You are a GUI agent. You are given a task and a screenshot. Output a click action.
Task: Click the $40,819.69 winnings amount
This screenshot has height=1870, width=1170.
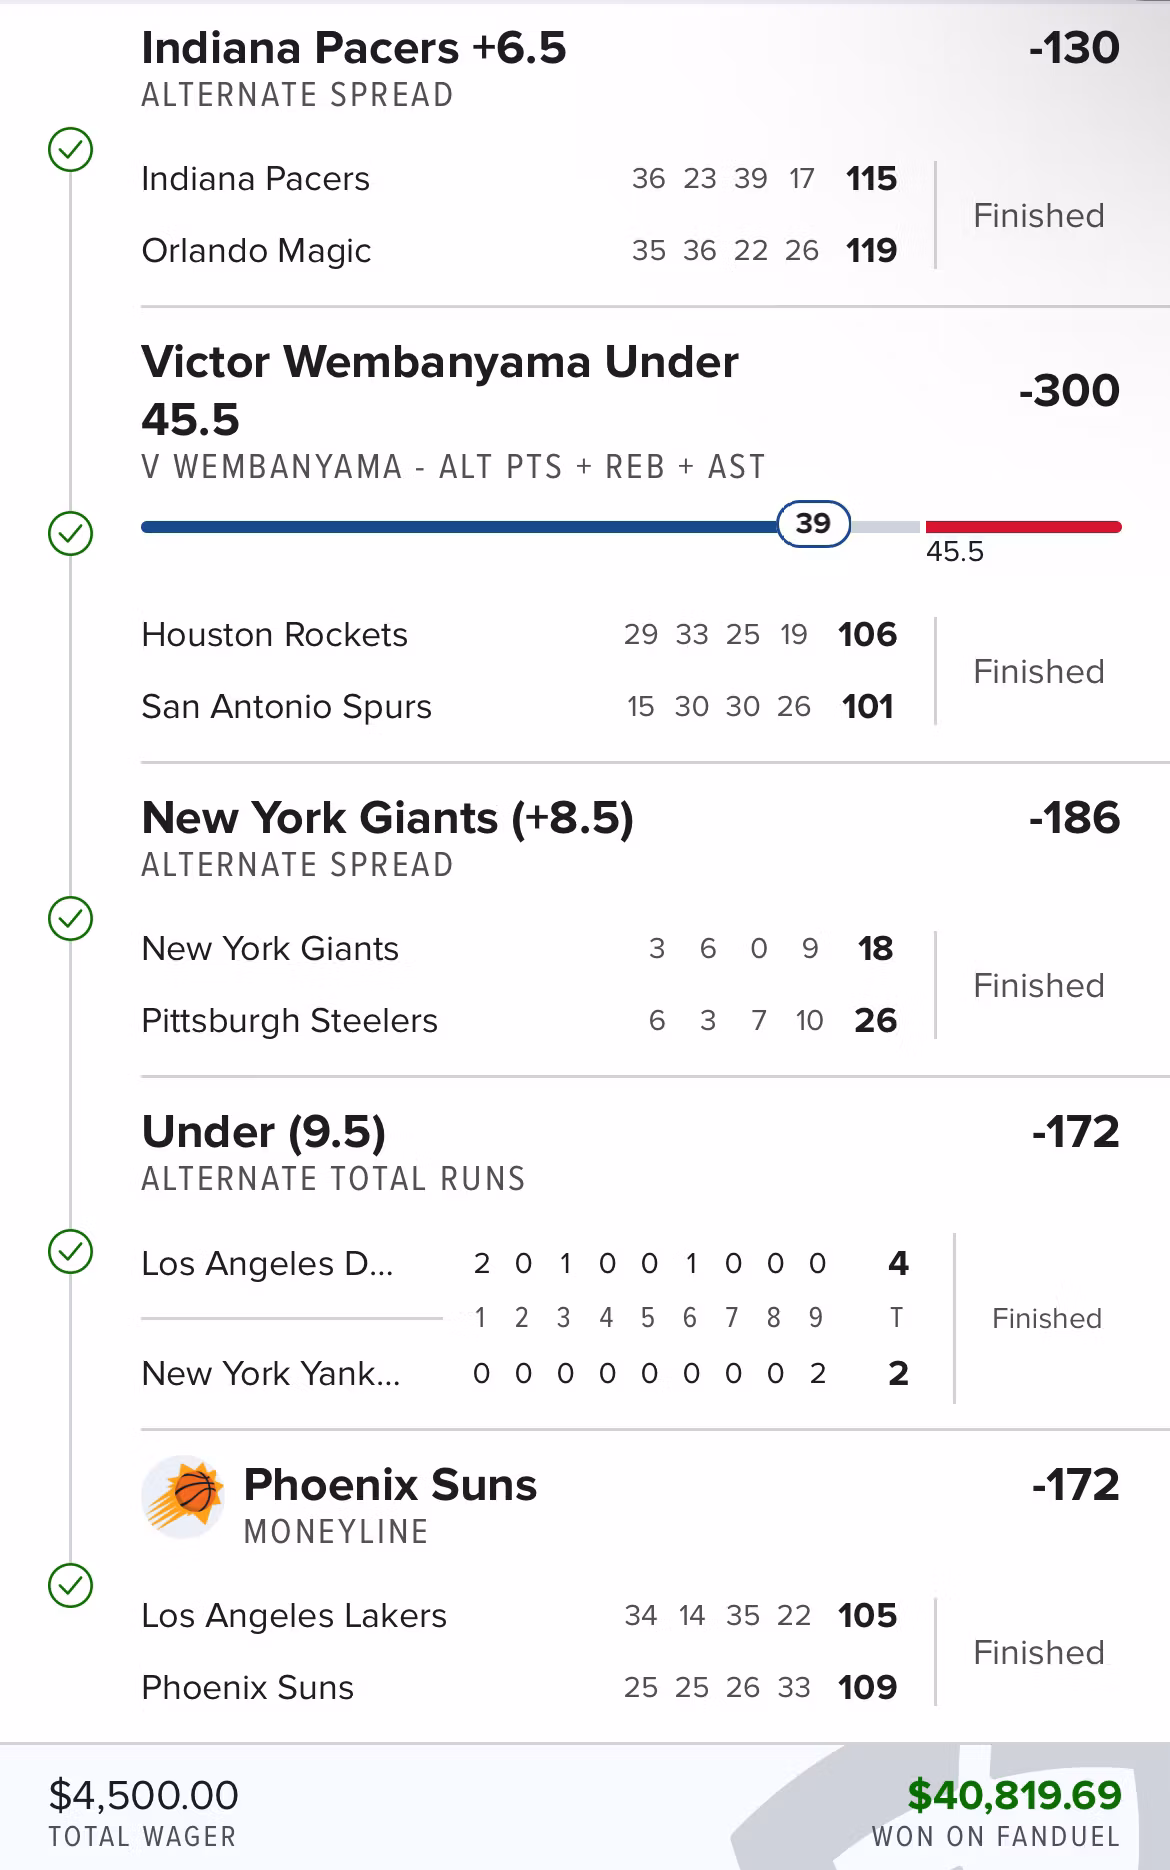pos(1014,1795)
